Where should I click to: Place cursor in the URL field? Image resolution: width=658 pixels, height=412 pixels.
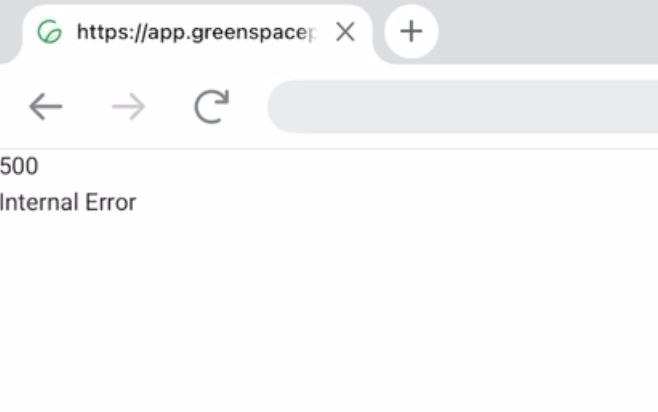[460, 106]
